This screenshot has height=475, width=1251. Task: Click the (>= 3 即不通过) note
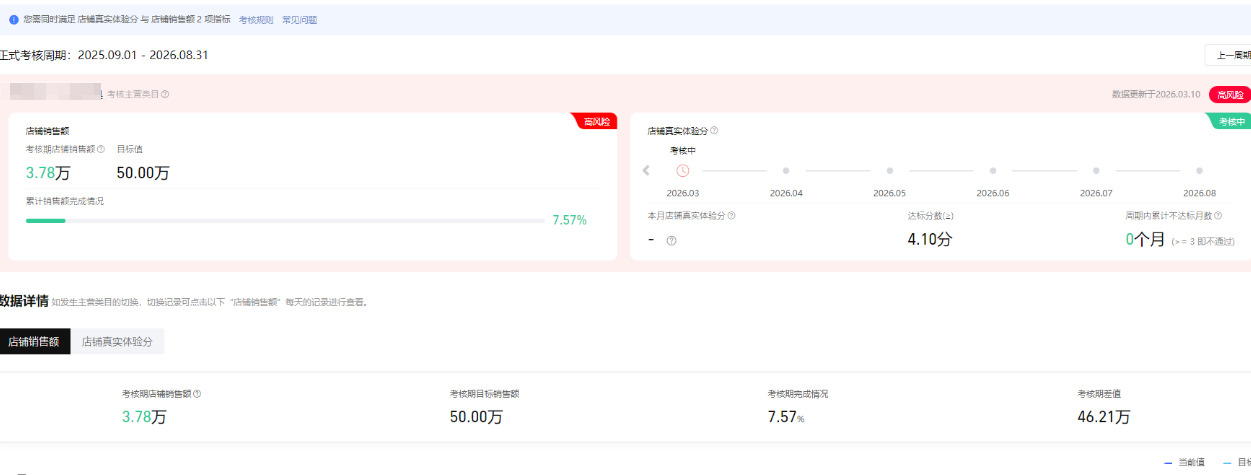[x=1204, y=242]
